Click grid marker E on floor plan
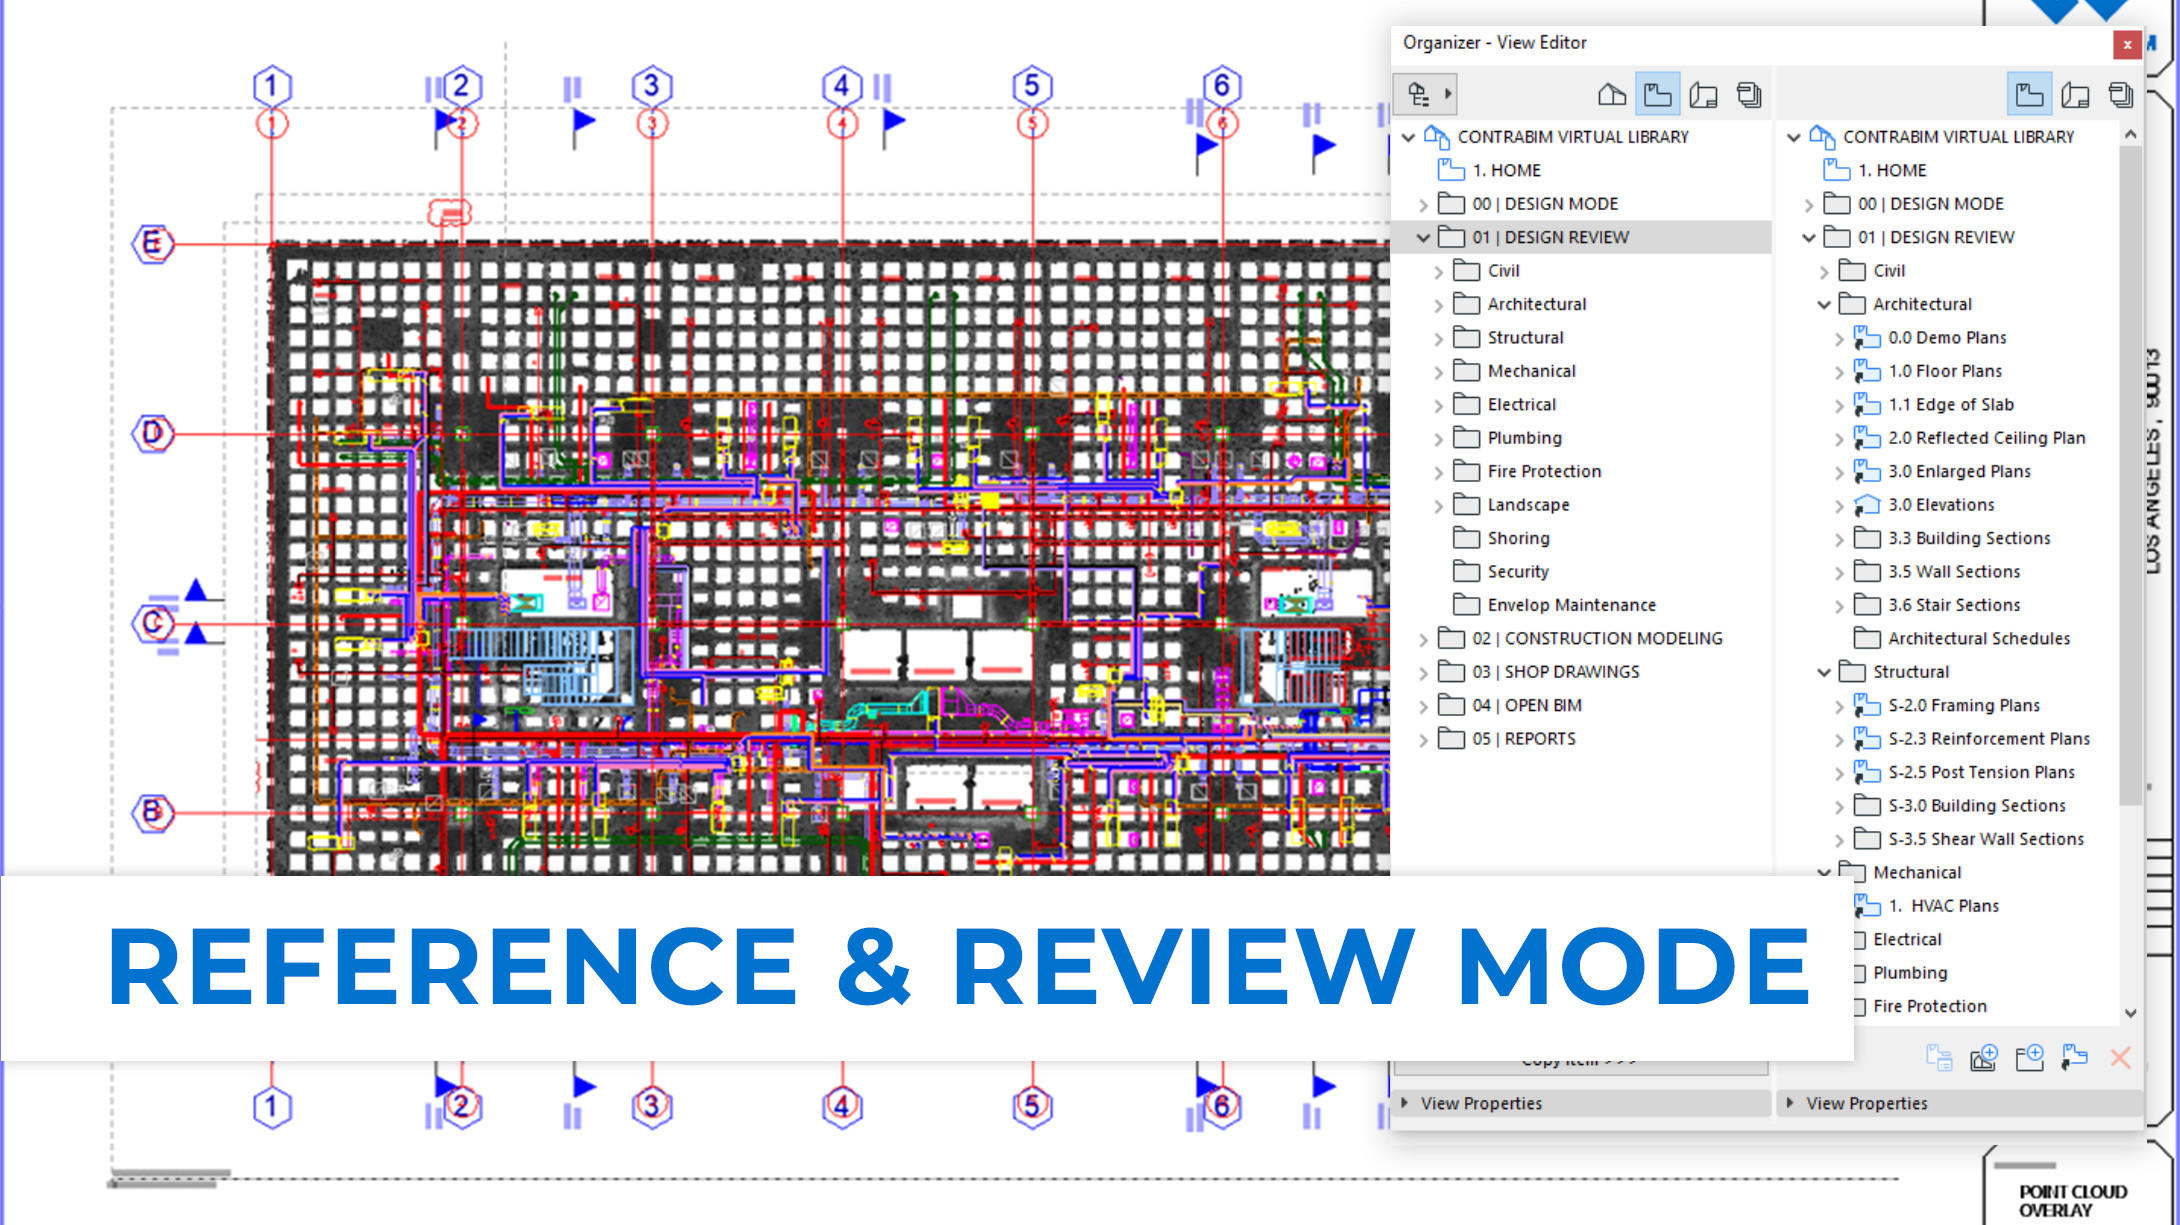 (152, 243)
